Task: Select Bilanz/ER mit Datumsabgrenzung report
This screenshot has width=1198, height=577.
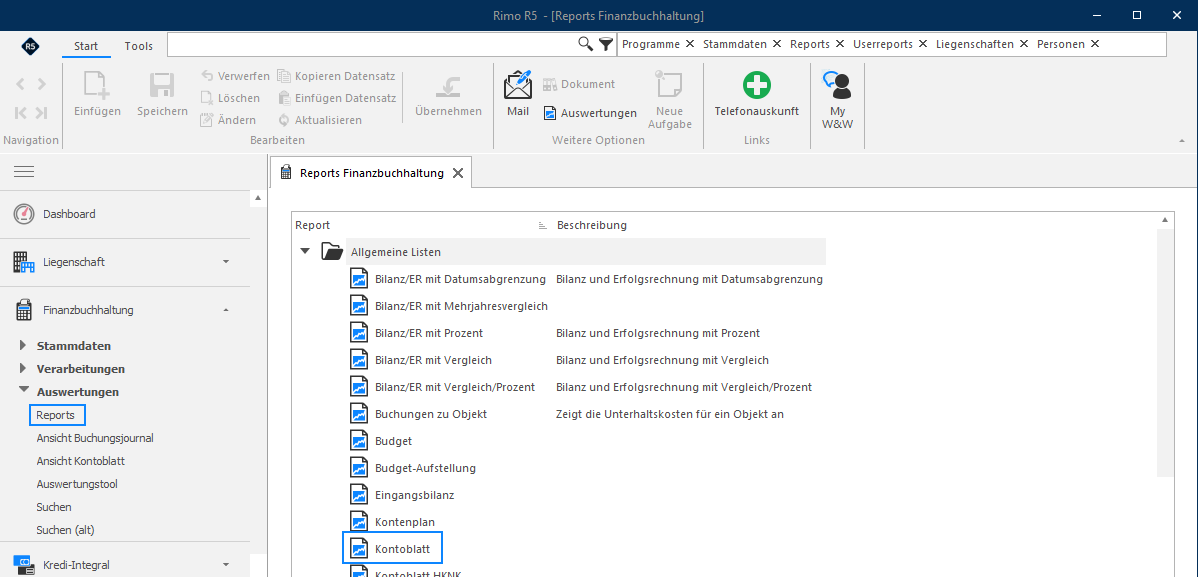Action: click(x=461, y=279)
